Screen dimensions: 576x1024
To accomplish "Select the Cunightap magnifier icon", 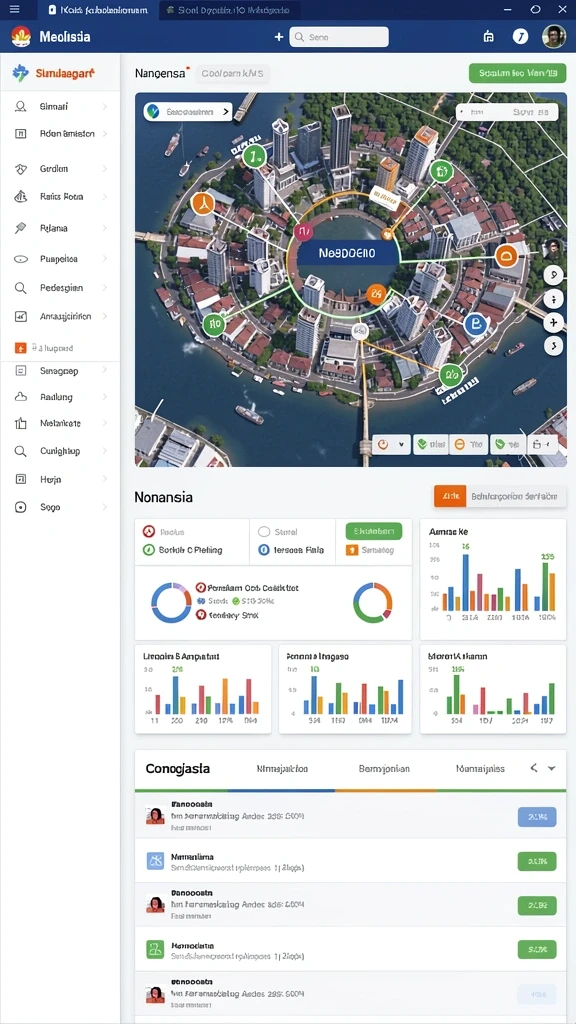I will tap(20, 451).
